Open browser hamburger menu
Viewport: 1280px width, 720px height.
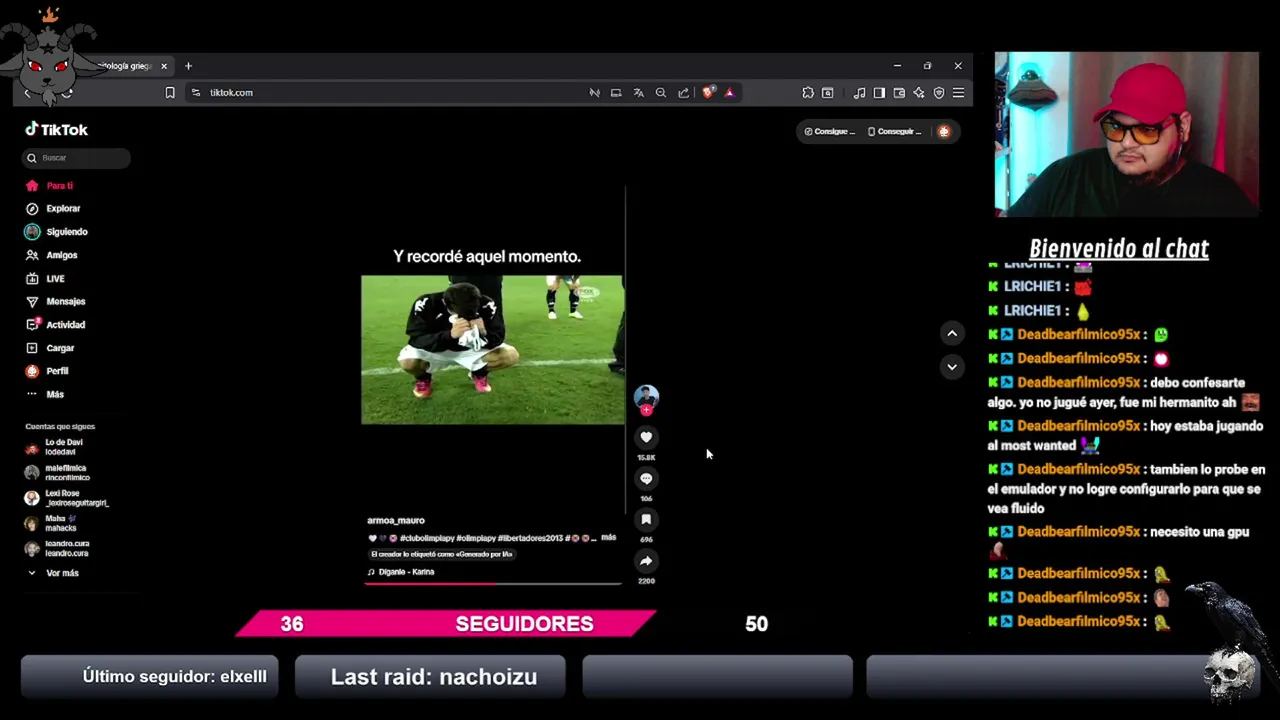coord(958,93)
